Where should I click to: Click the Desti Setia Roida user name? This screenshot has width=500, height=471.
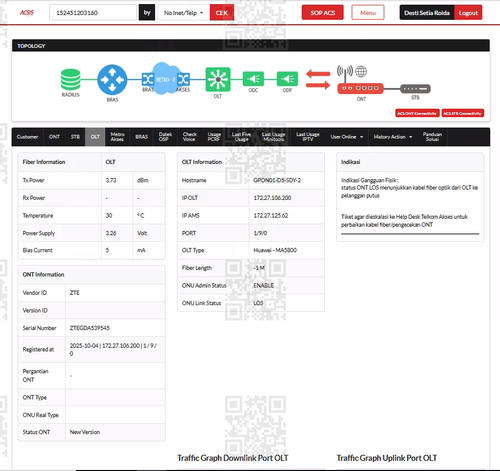coord(427,13)
